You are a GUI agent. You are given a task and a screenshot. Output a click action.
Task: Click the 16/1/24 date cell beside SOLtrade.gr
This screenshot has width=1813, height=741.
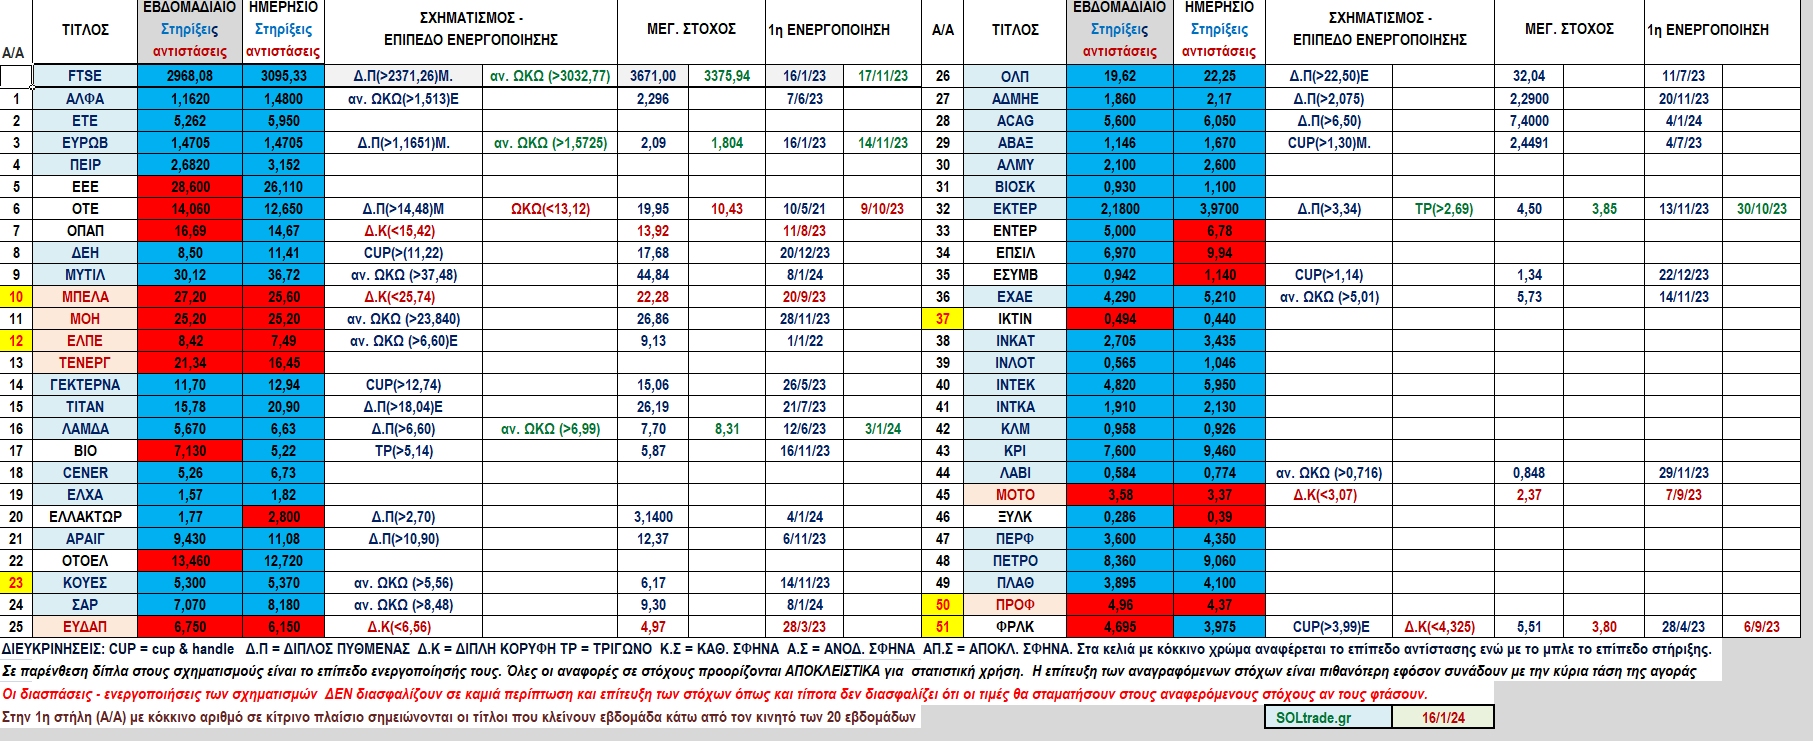(1443, 717)
